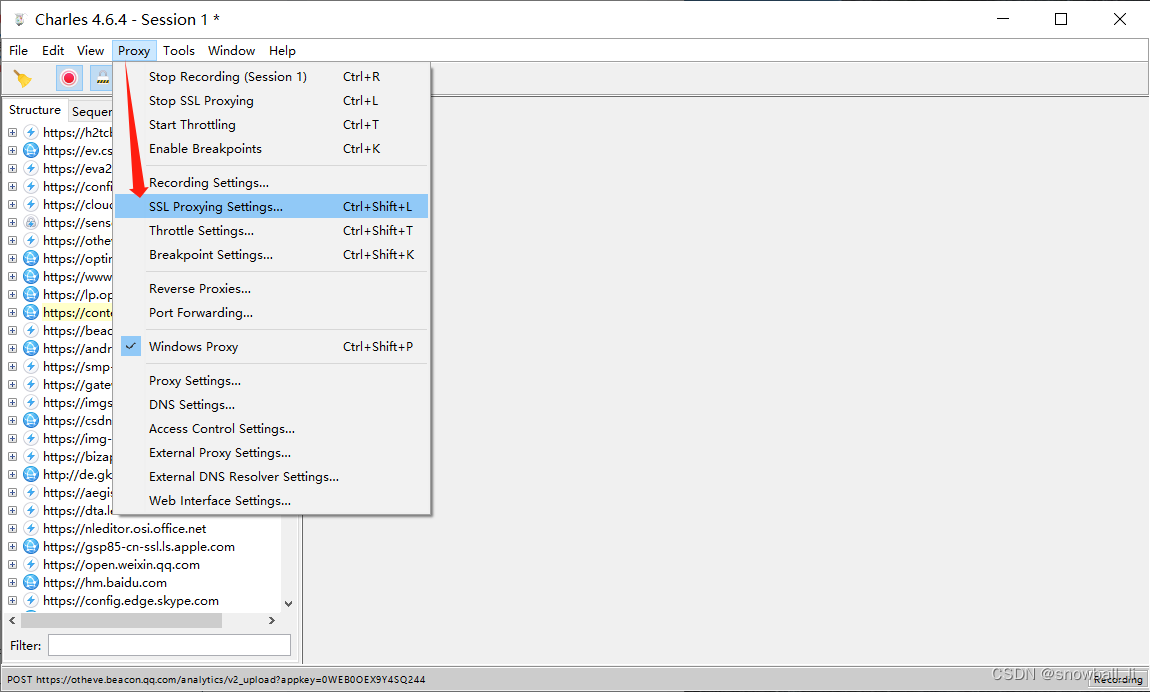Open the File menu
The width and height of the screenshot is (1150, 692).
click(18, 51)
